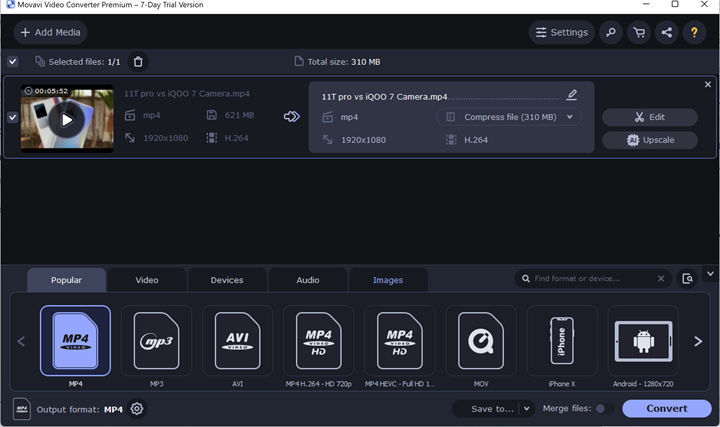Play the video thumbnail preview
The image size is (720, 427).
[x=67, y=120]
